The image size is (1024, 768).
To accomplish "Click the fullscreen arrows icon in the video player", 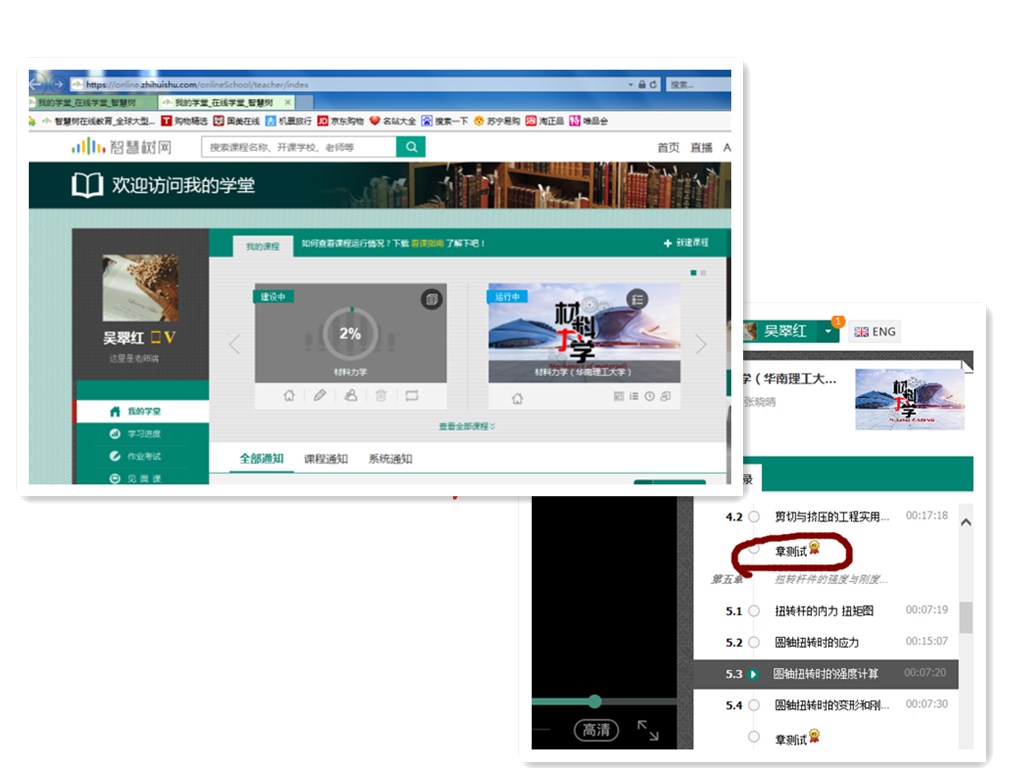I will coord(648,730).
